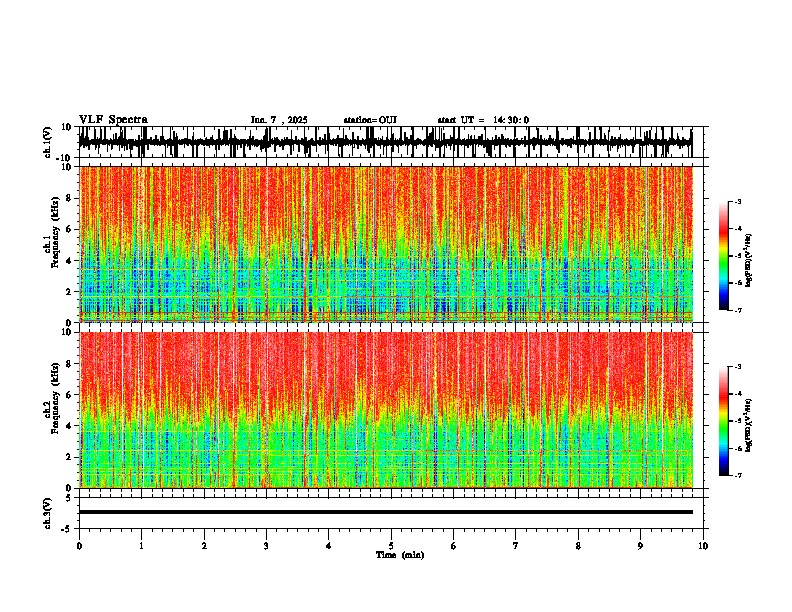792x612 pixels.
Task: Click the "6" kHz tick on ch.1 frequency axis
Action: click(70, 230)
